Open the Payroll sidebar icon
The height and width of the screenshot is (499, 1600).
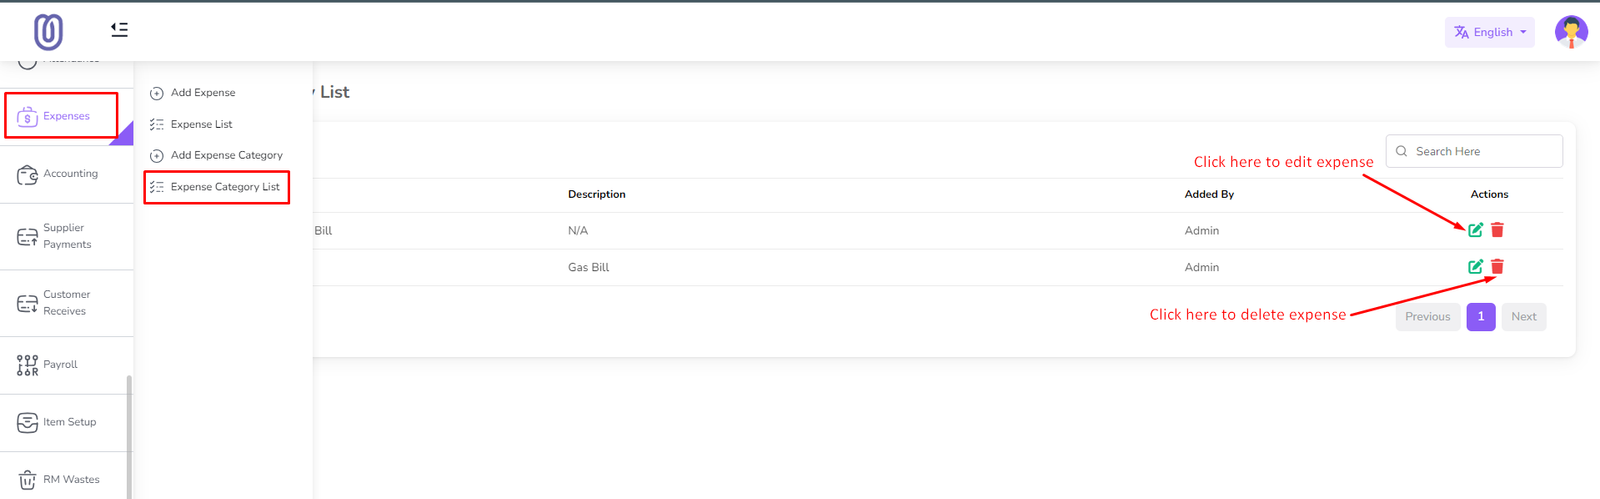[28, 365]
